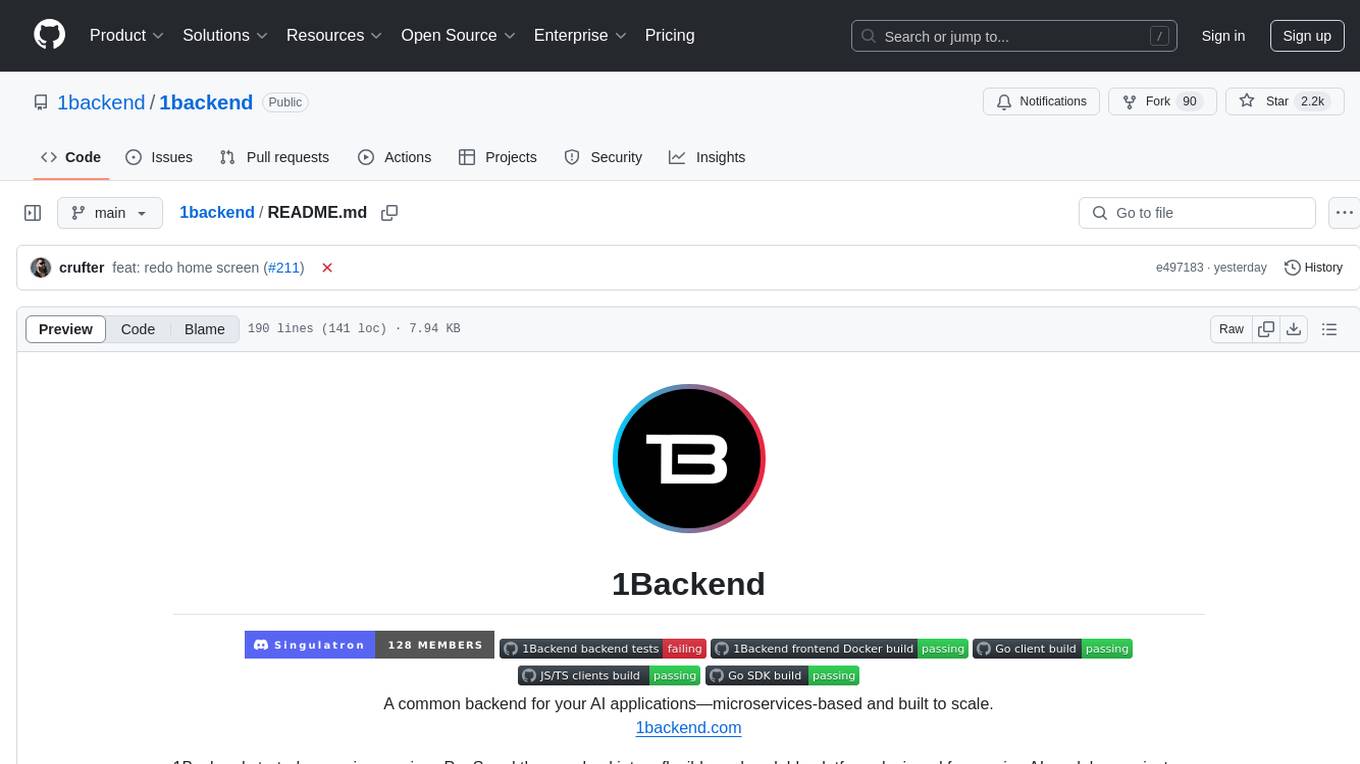The width and height of the screenshot is (1360, 764).
Task: Open the Raw file view
Action: 1231,329
